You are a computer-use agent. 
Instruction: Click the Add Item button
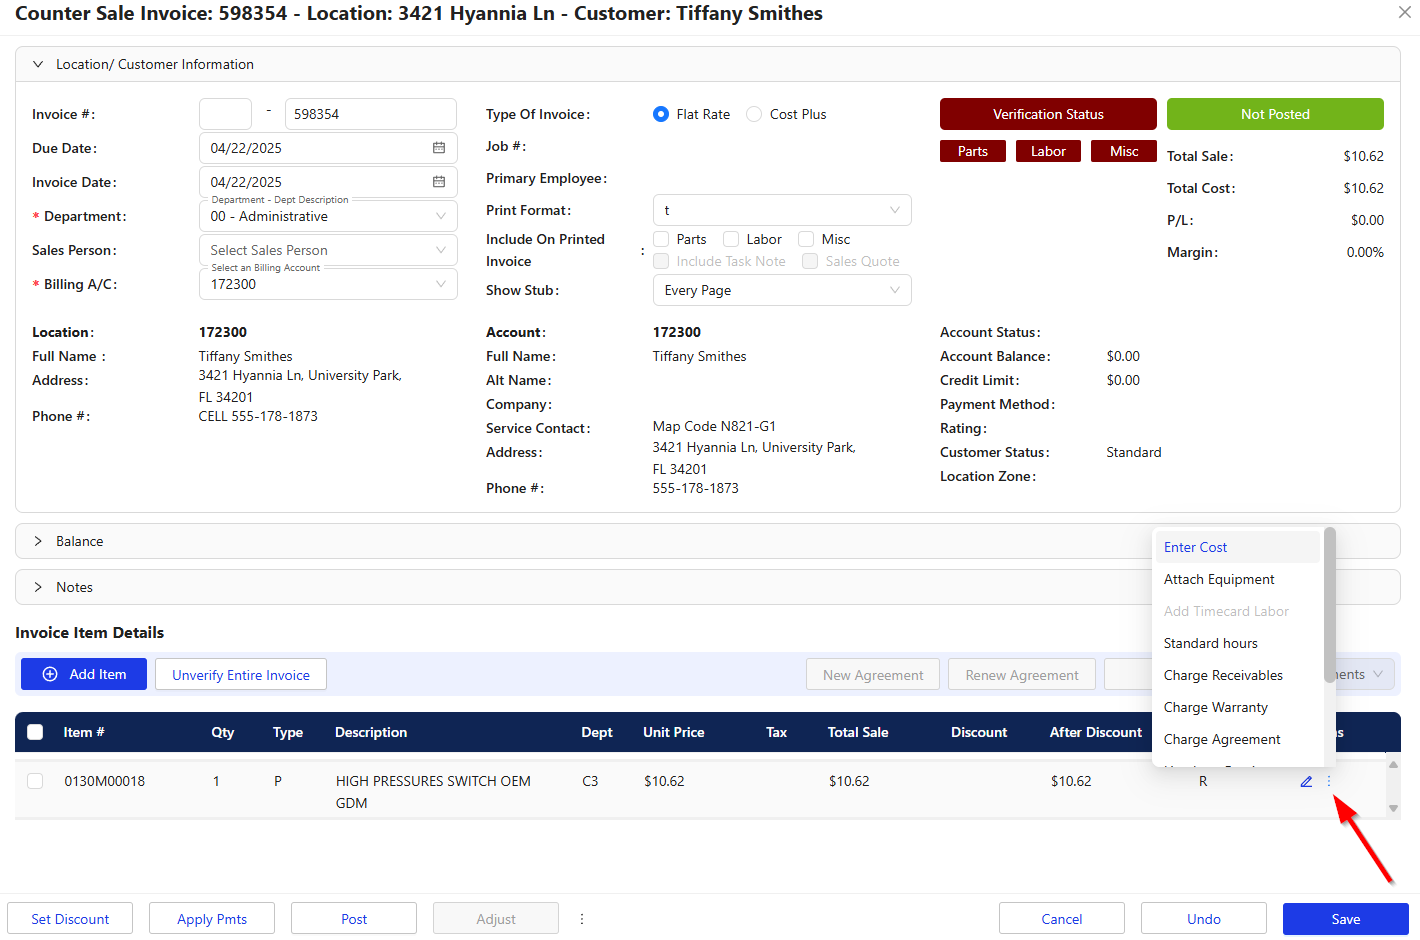click(84, 674)
